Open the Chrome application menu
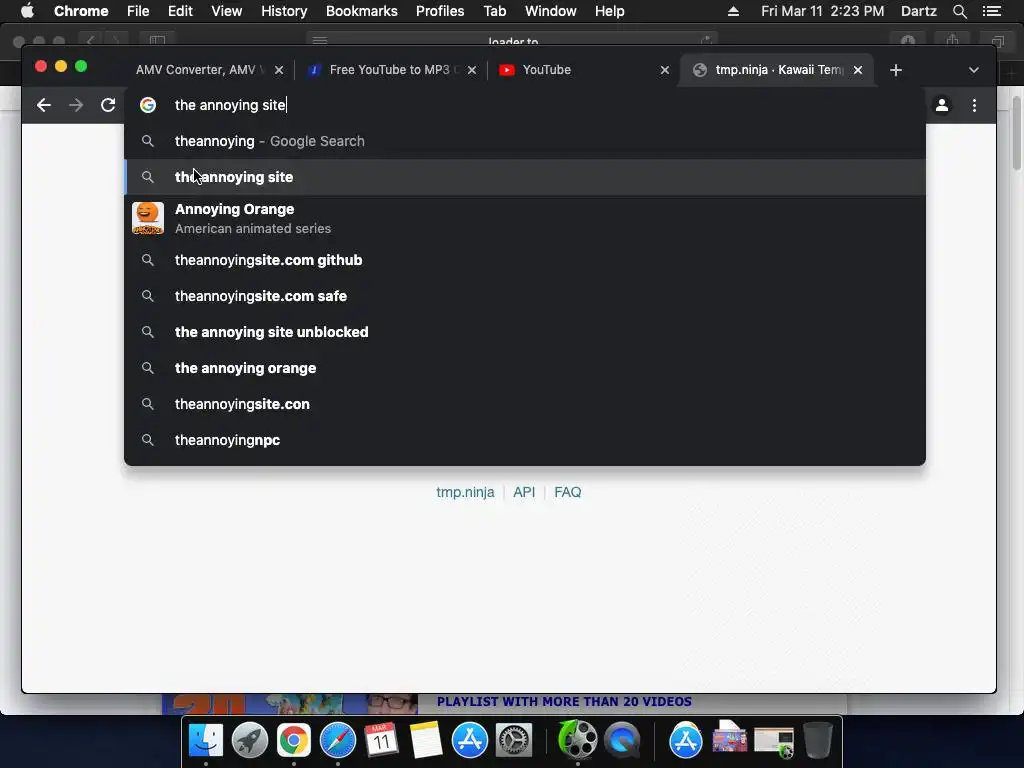 tap(81, 11)
